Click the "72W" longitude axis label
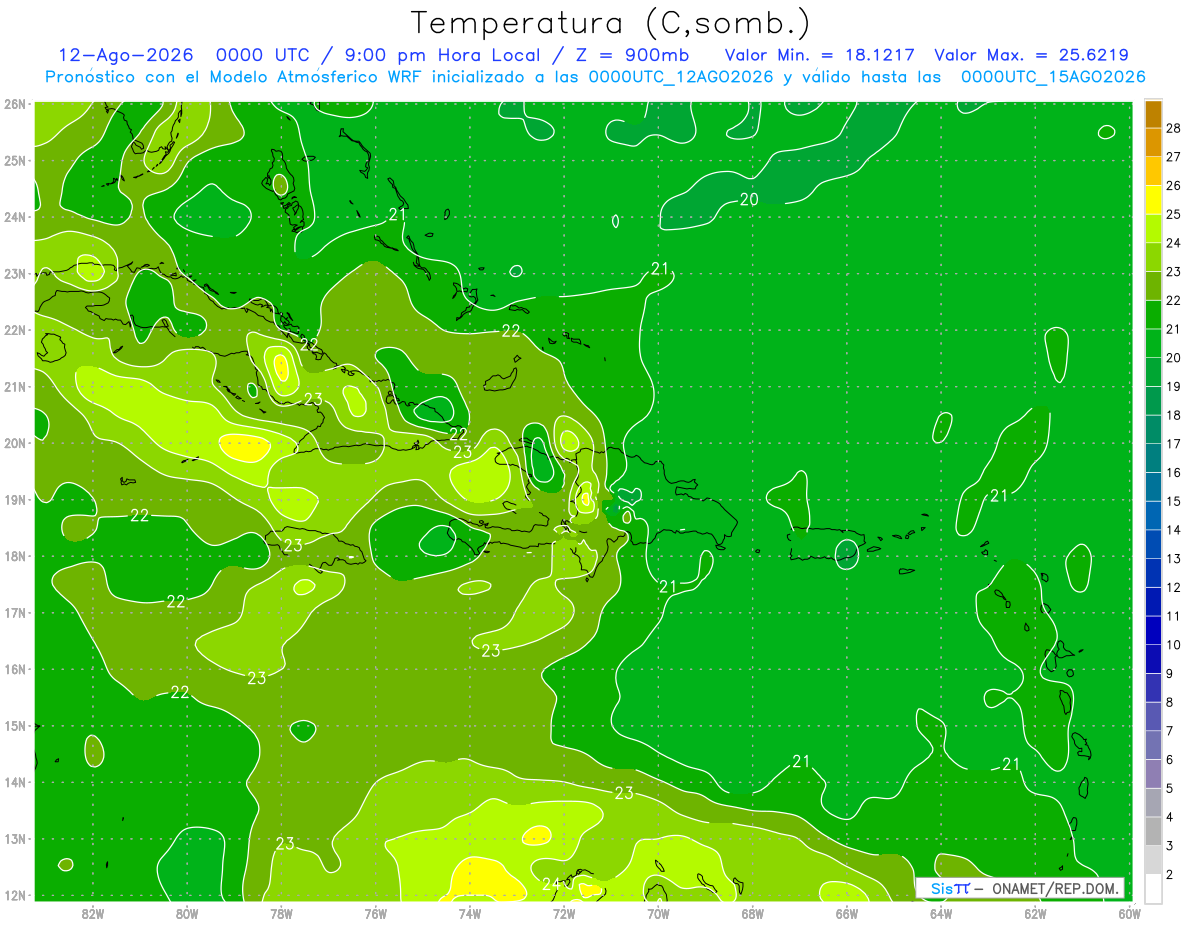 (x=564, y=912)
